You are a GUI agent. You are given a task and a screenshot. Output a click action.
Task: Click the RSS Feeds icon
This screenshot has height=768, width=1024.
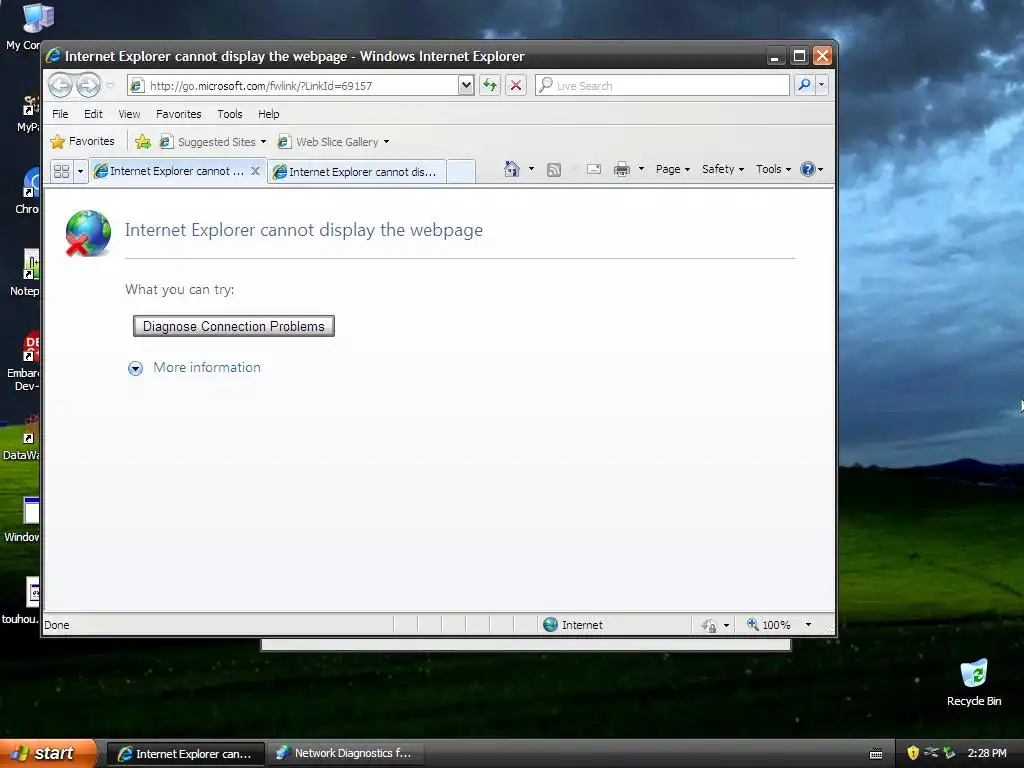click(554, 170)
